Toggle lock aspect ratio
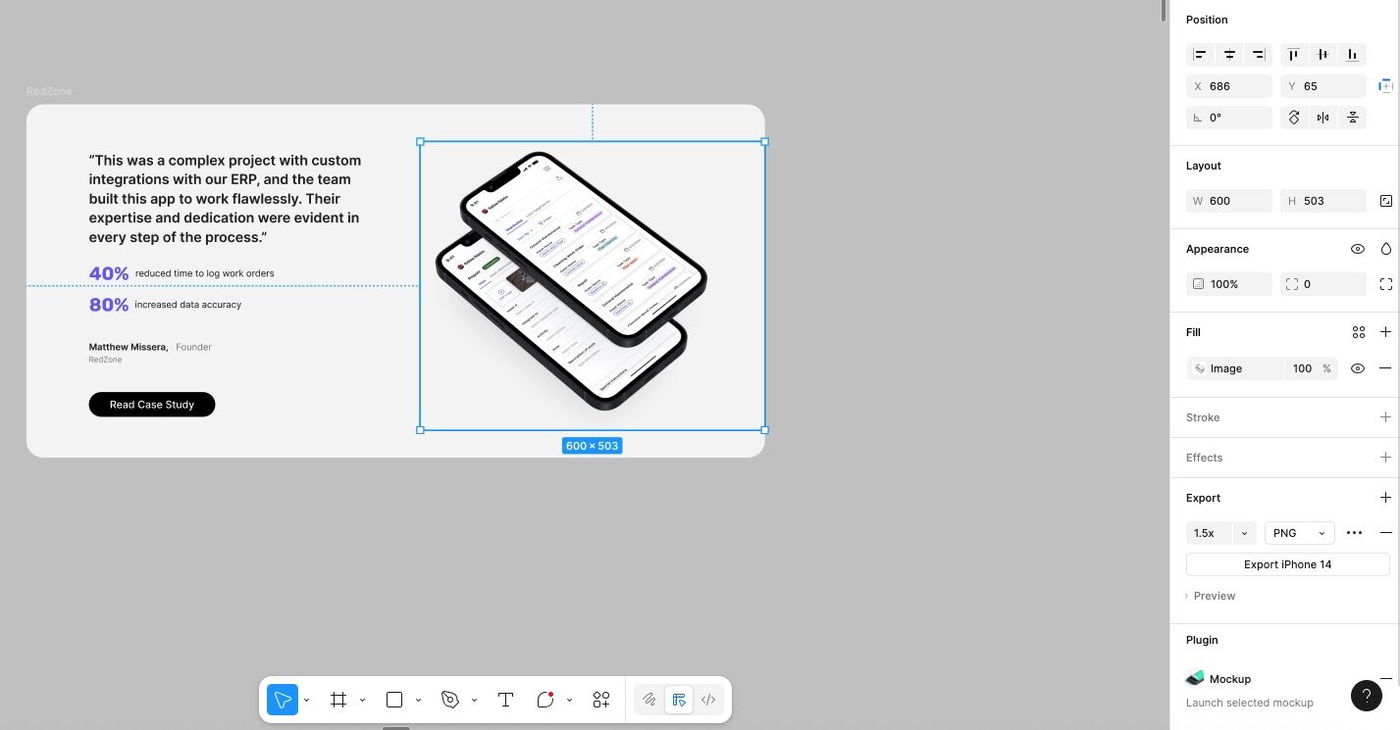Viewport: 1400px width, 730px height. pos(1385,201)
